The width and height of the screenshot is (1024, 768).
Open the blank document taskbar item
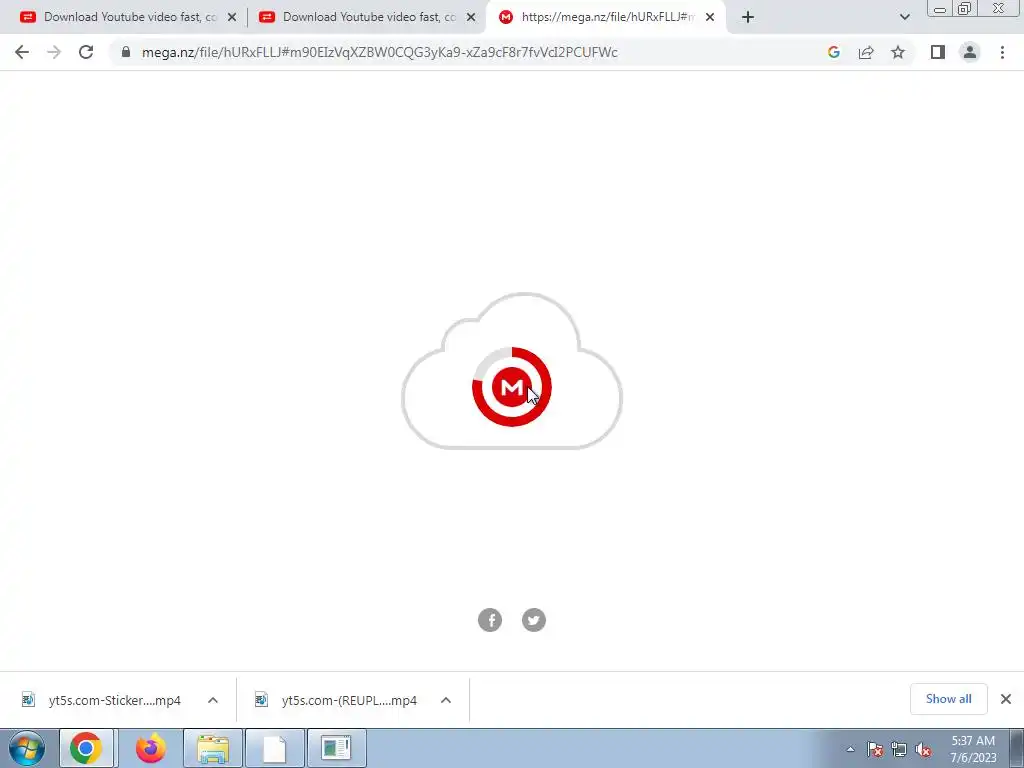pos(275,748)
